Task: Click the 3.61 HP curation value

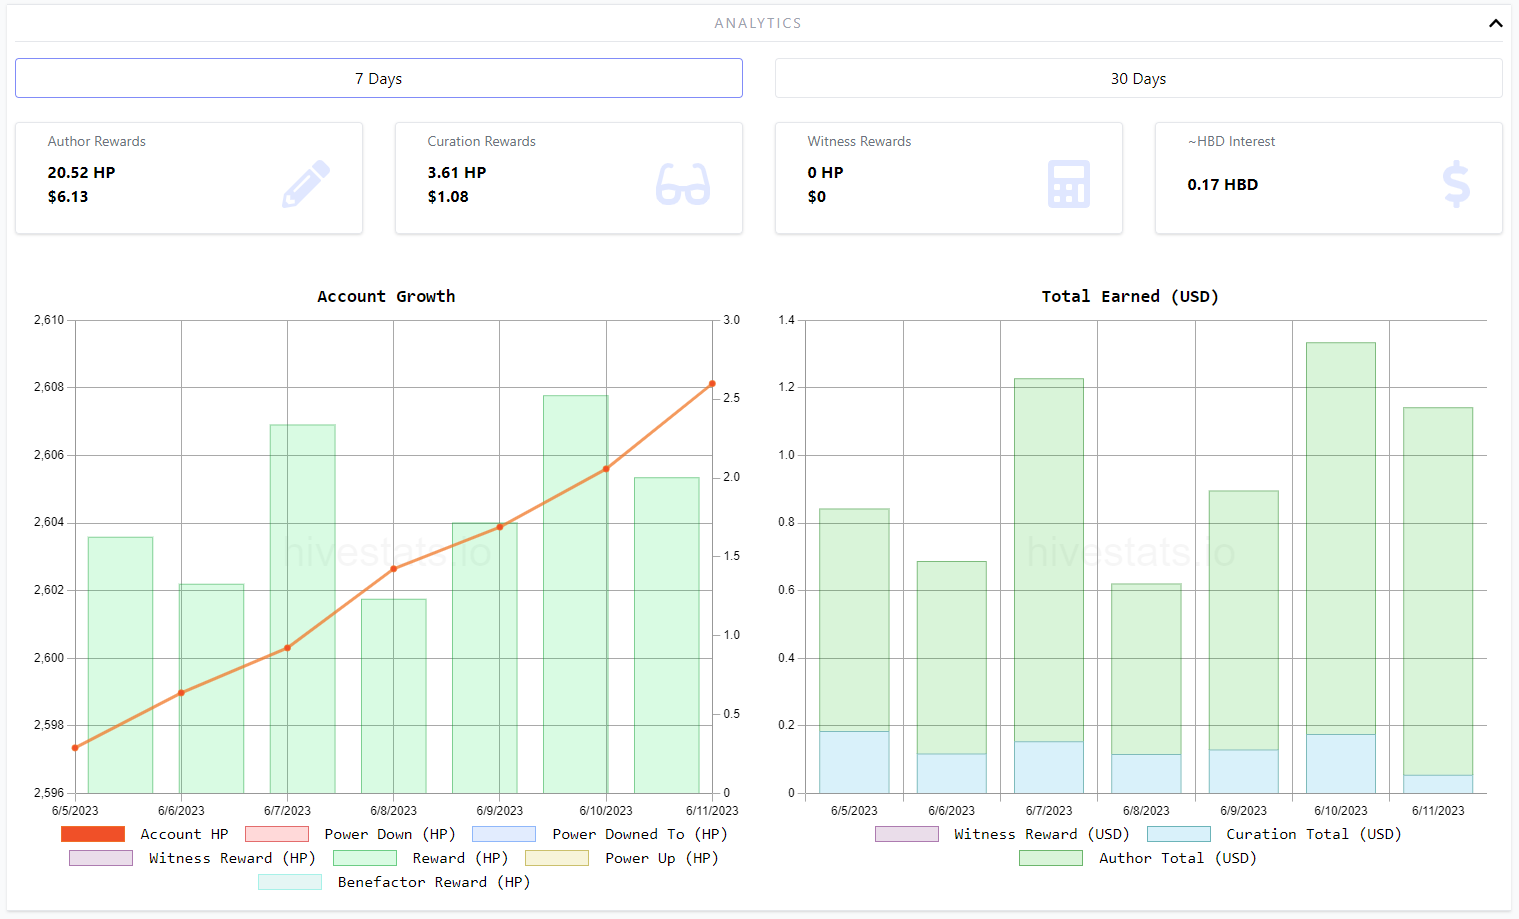Action: pyautogui.click(x=457, y=172)
